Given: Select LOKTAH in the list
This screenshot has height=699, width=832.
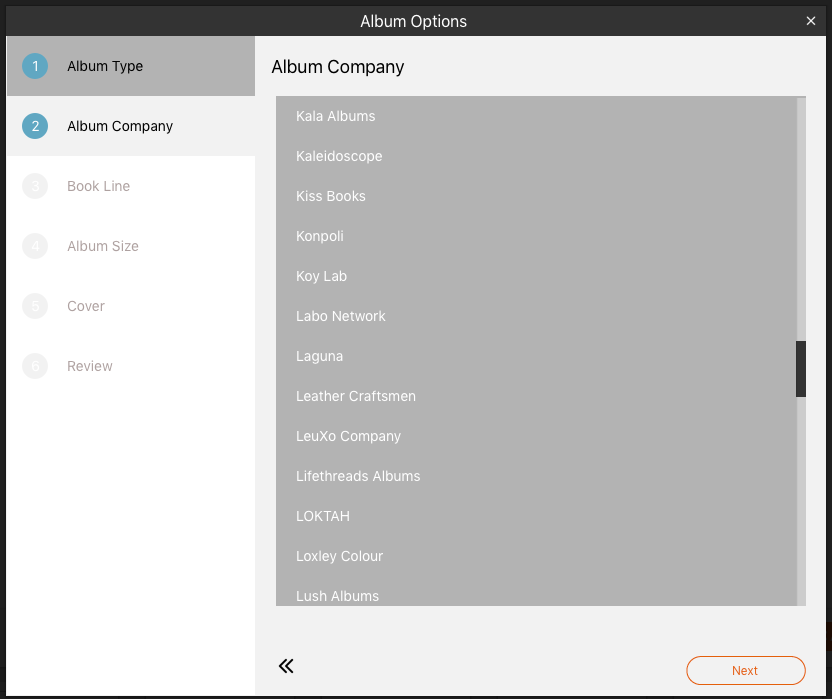Looking at the screenshot, I should pos(536,516).
